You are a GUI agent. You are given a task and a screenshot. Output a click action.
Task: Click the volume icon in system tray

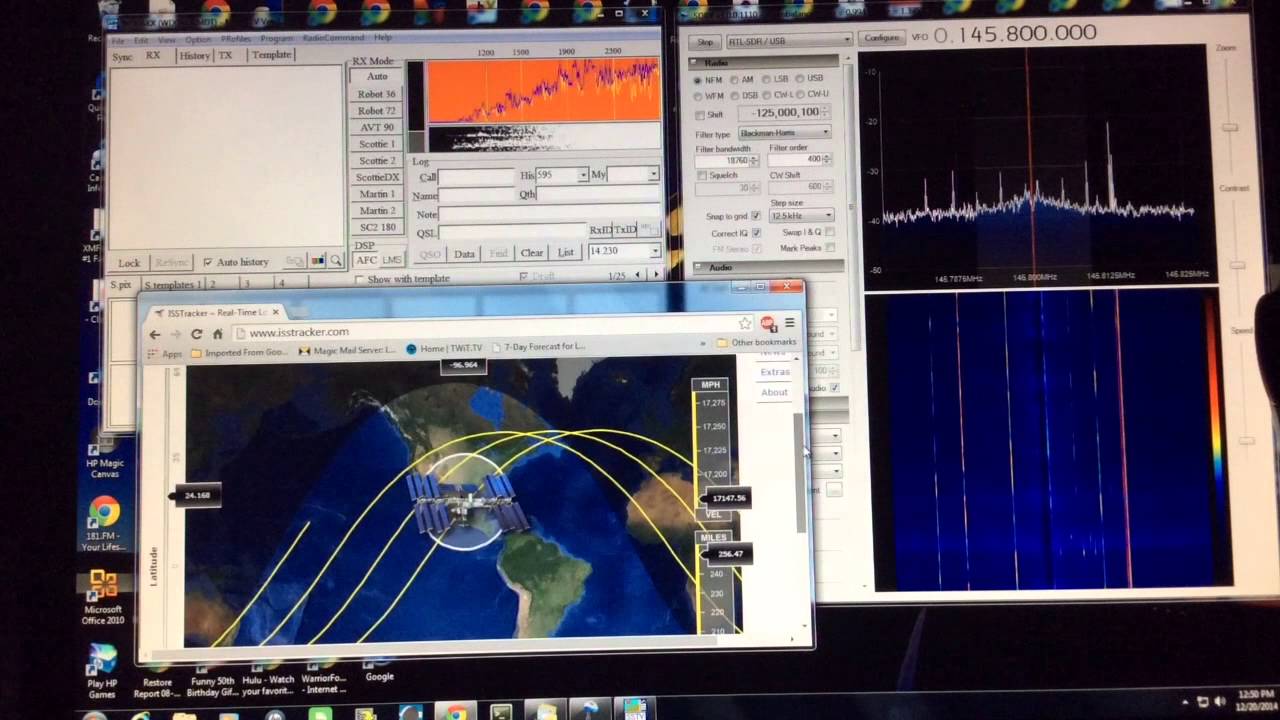coord(1221,702)
